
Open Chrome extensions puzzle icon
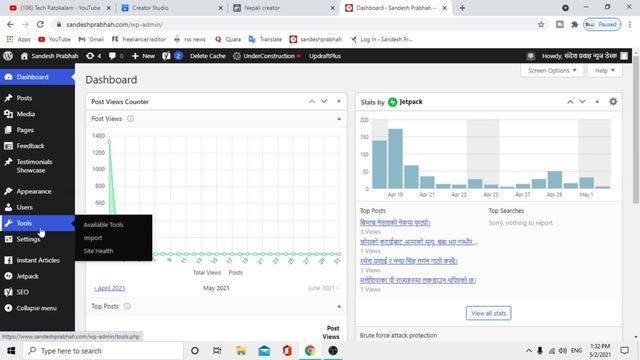575,24
